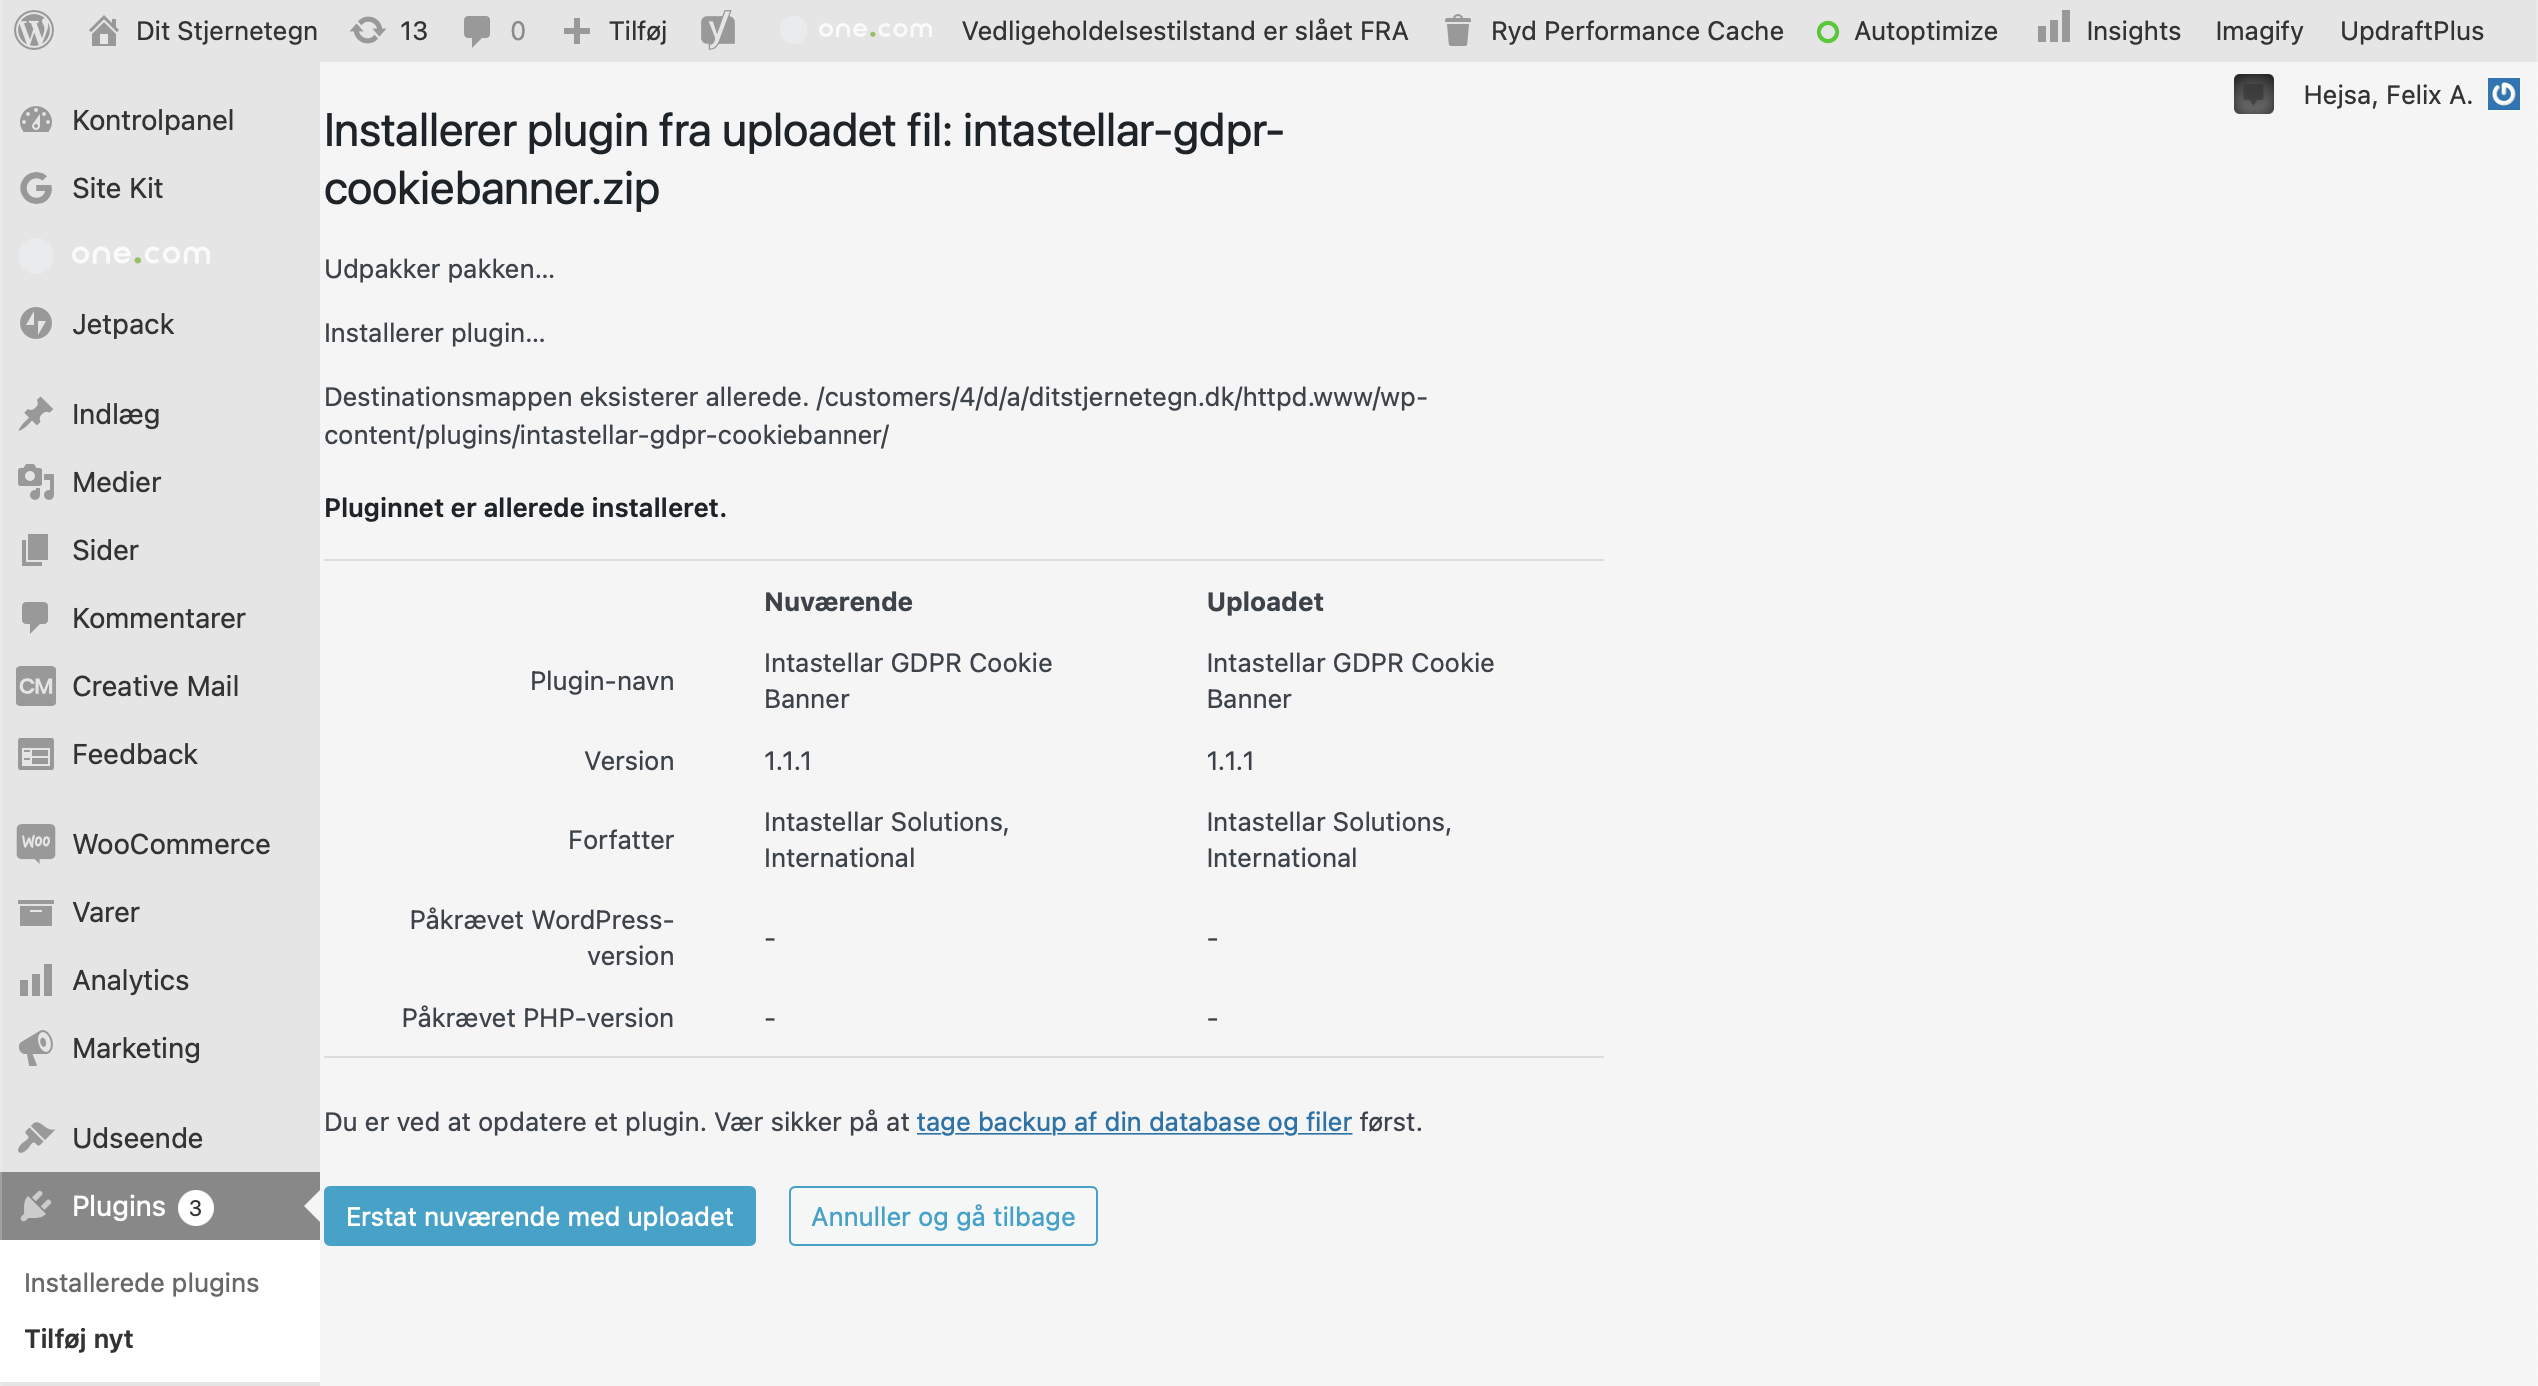Screen dimensions: 2538x1386
Task: Click Hejsa, Felix A. account text
Action: pyautogui.click(x=2388, y=95)
